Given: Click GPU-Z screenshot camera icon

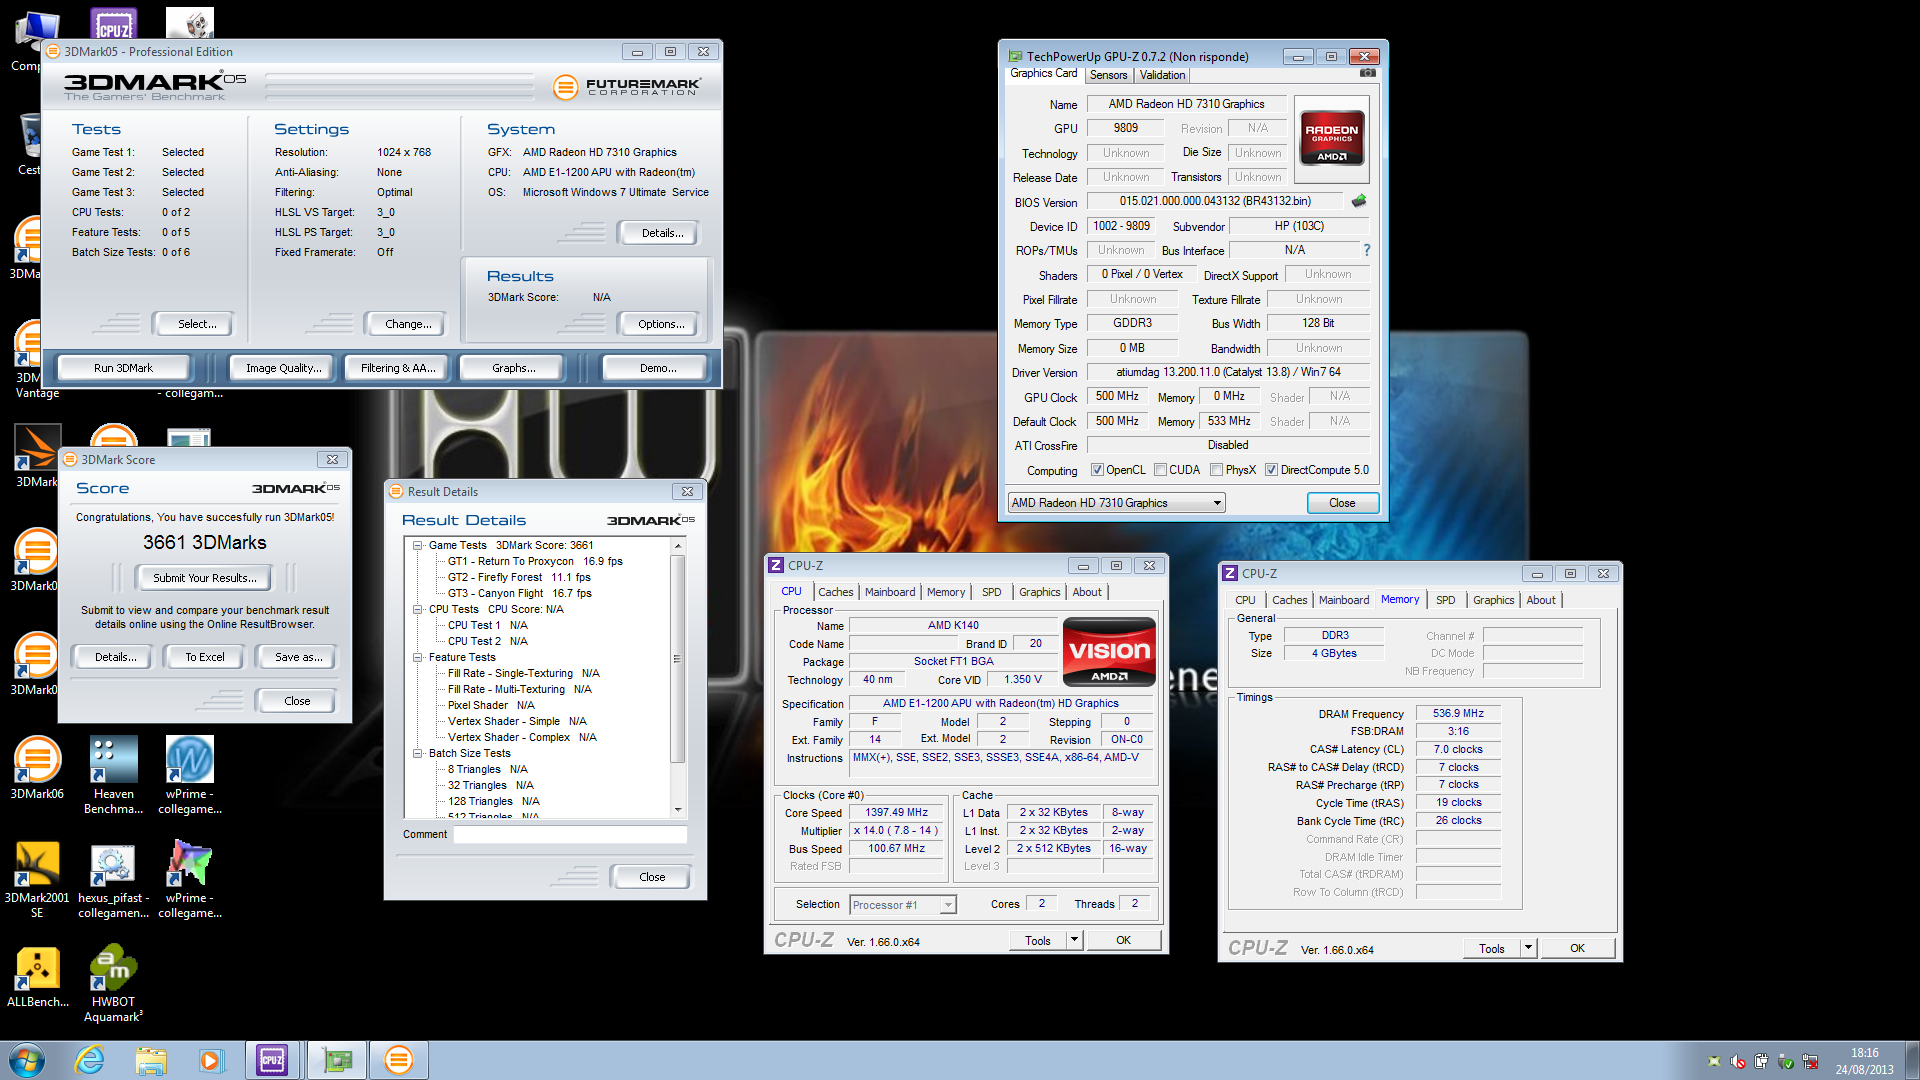Looking at the screenshot, I should point(1367,73).
